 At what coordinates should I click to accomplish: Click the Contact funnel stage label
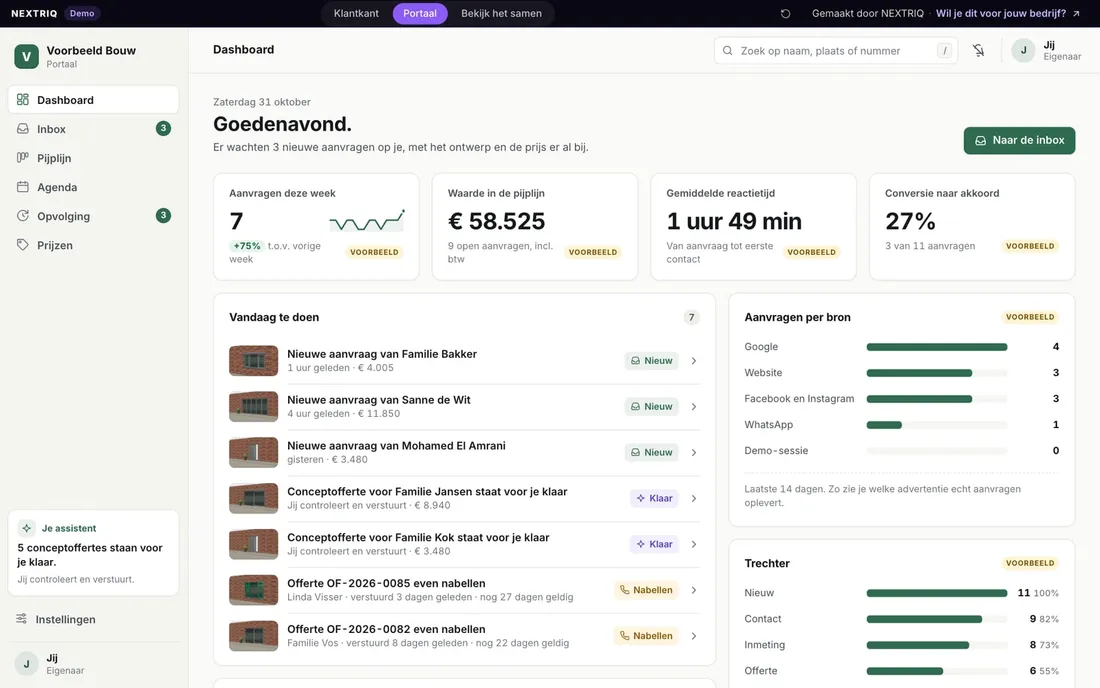(x=763, y=619)
